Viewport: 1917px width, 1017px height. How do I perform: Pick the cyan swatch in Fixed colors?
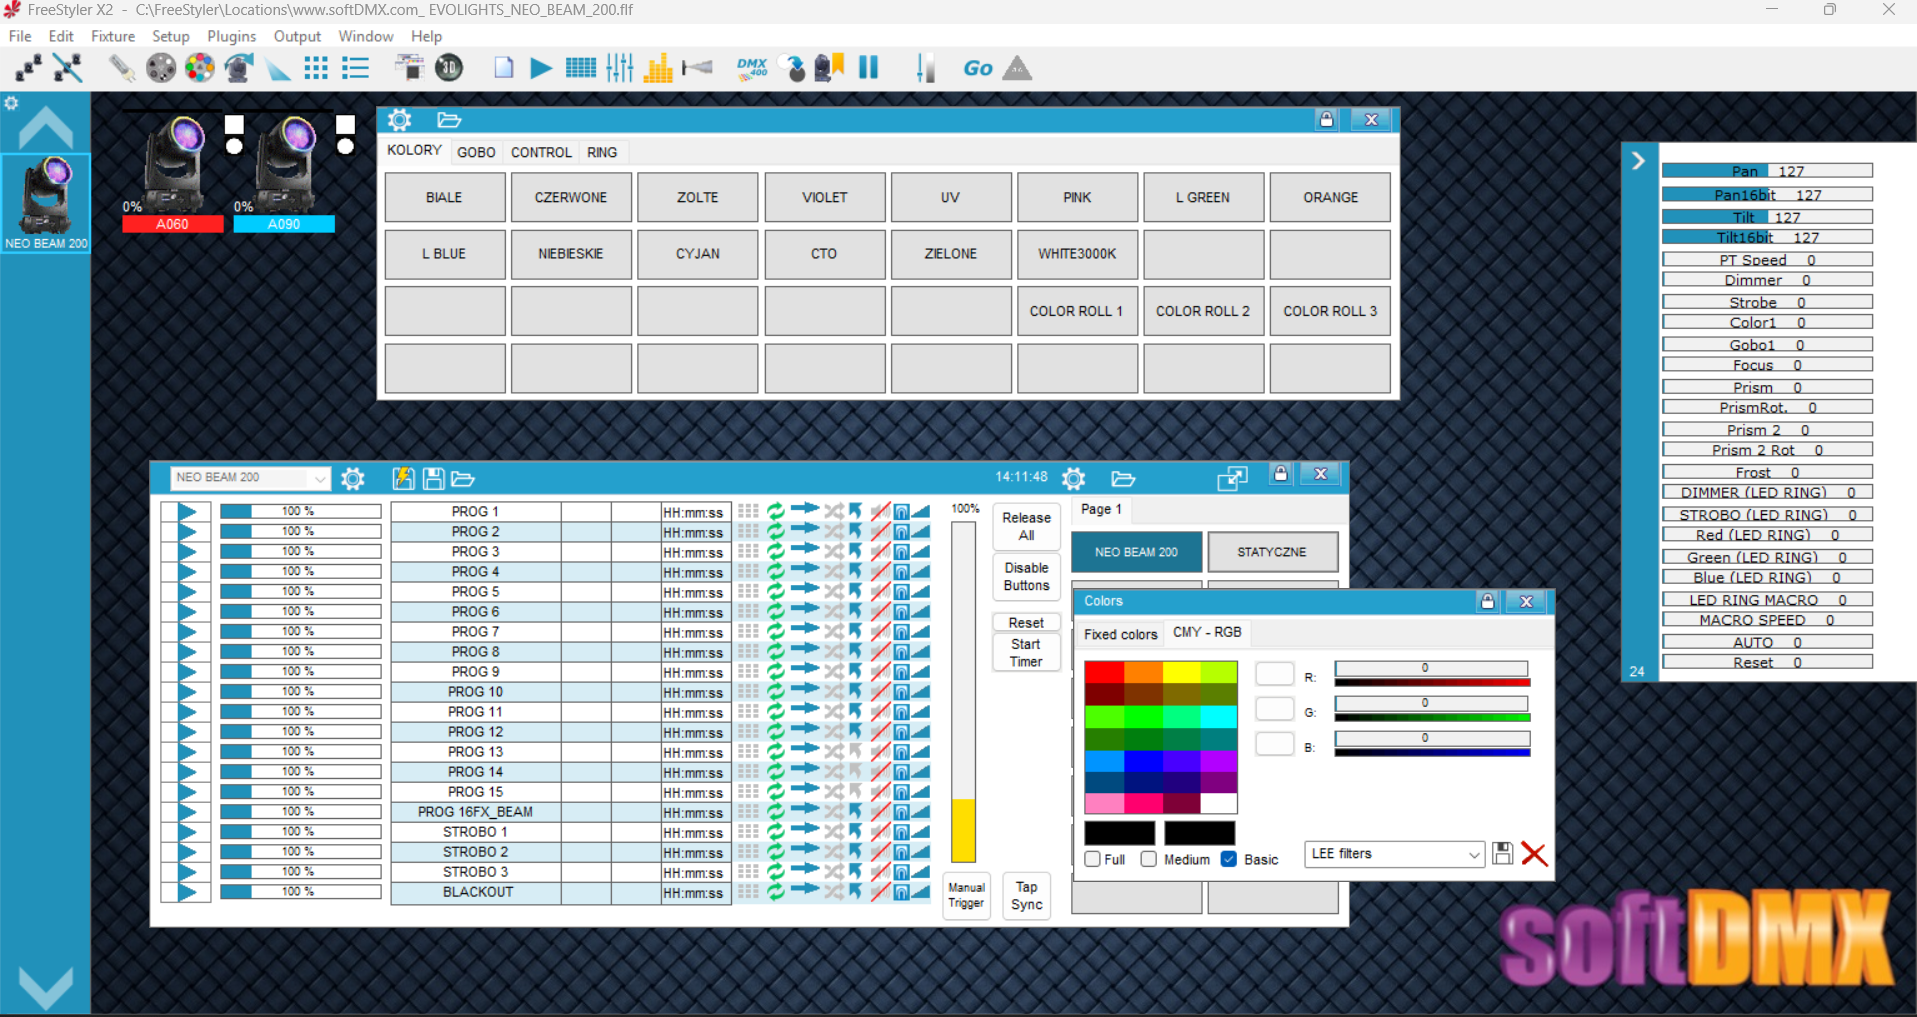click(x=1218, y=716)
